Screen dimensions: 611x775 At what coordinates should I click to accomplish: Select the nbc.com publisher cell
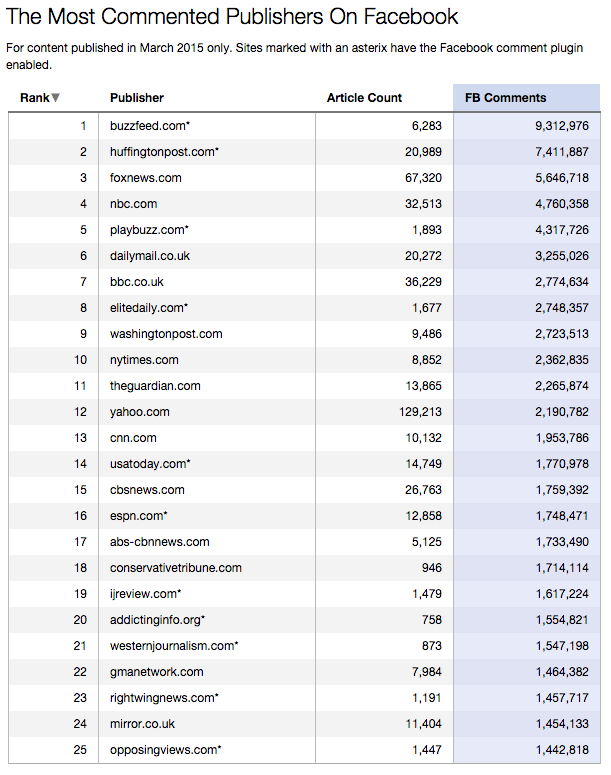click(x=133, y=204)
